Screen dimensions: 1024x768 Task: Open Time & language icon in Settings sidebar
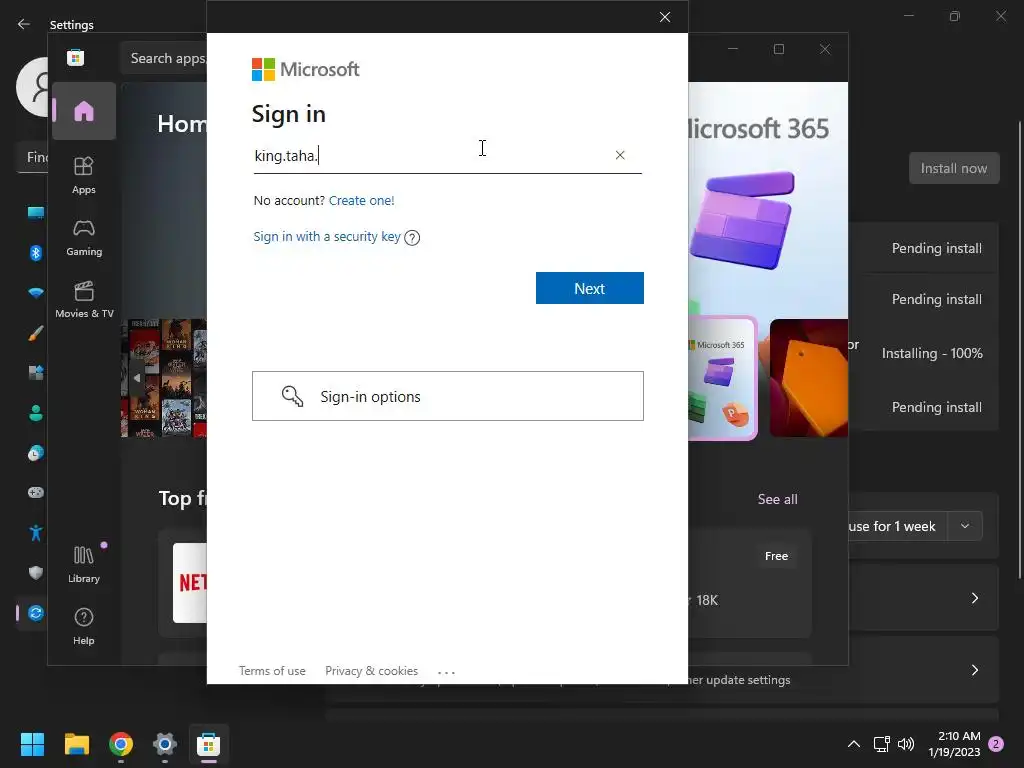(x=35, y=453)
